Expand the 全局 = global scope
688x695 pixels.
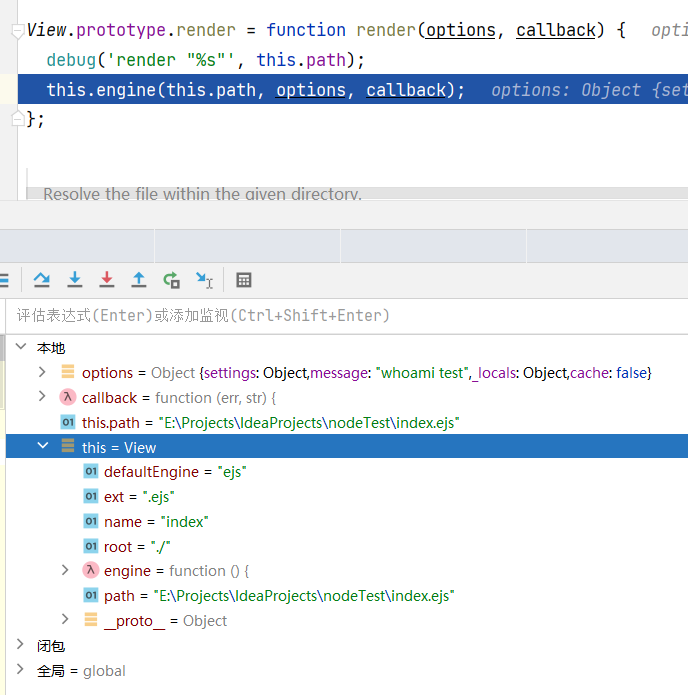20,669
